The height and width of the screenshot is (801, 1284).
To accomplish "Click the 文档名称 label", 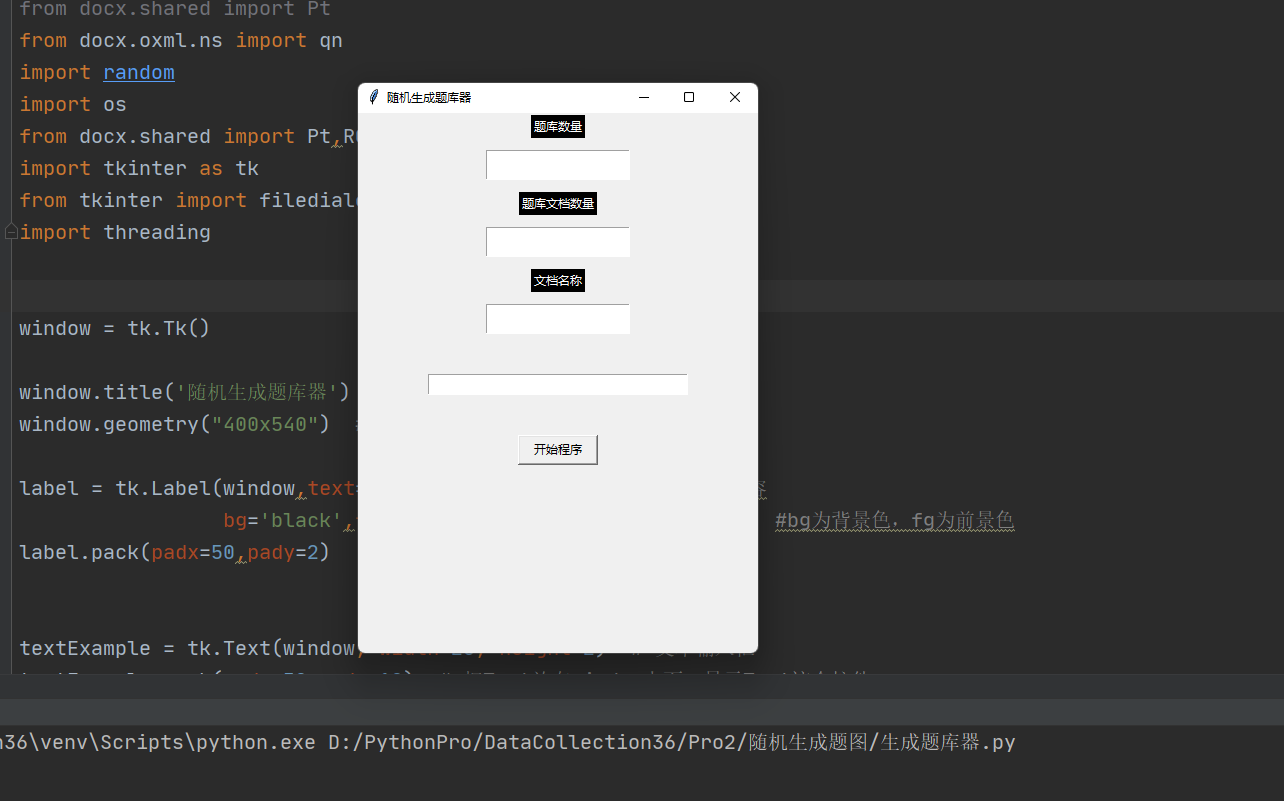I will pyautogui.click(x=558, y=281).
